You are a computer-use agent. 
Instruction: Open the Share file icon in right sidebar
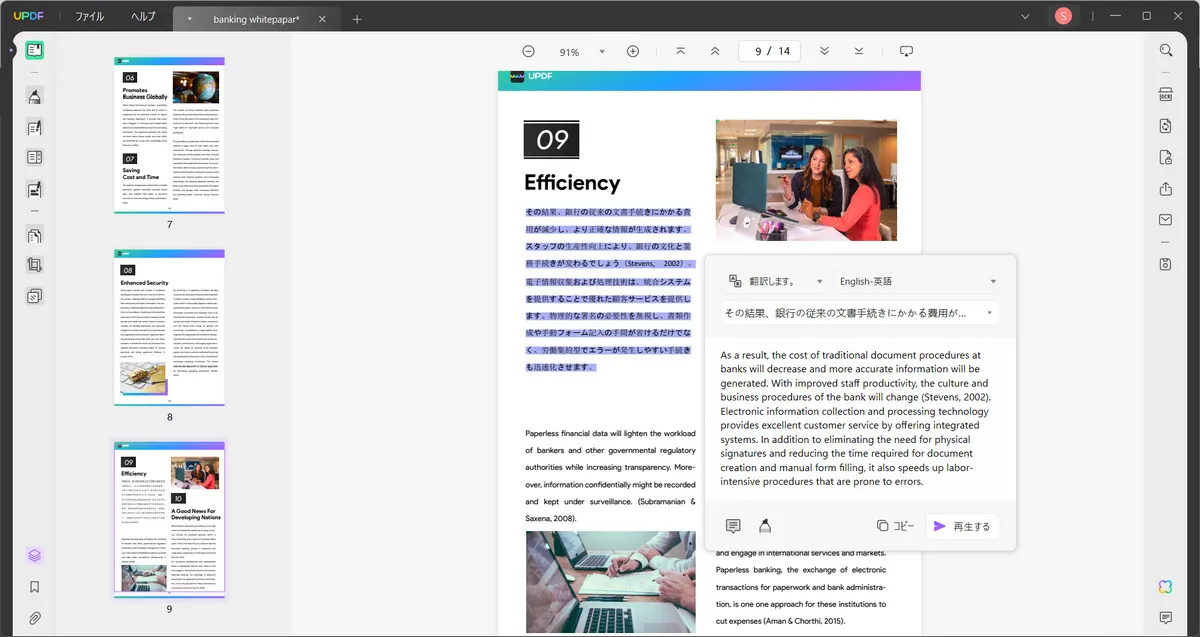(1166, 188)
